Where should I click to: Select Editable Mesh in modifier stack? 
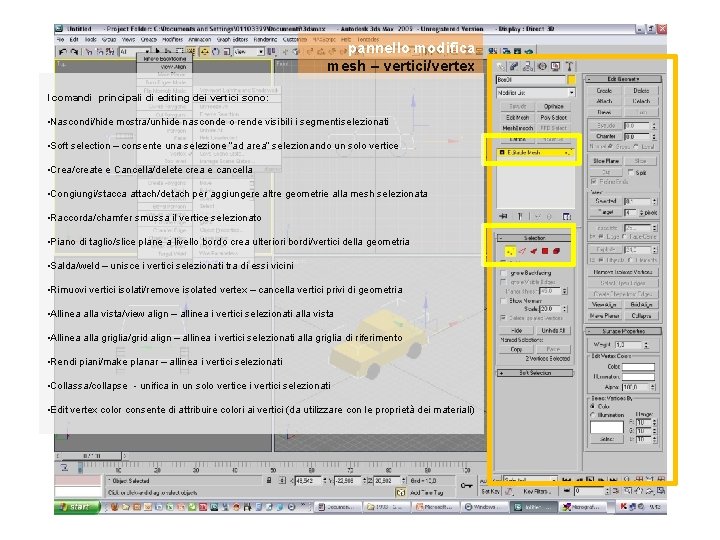click(535, 152)
